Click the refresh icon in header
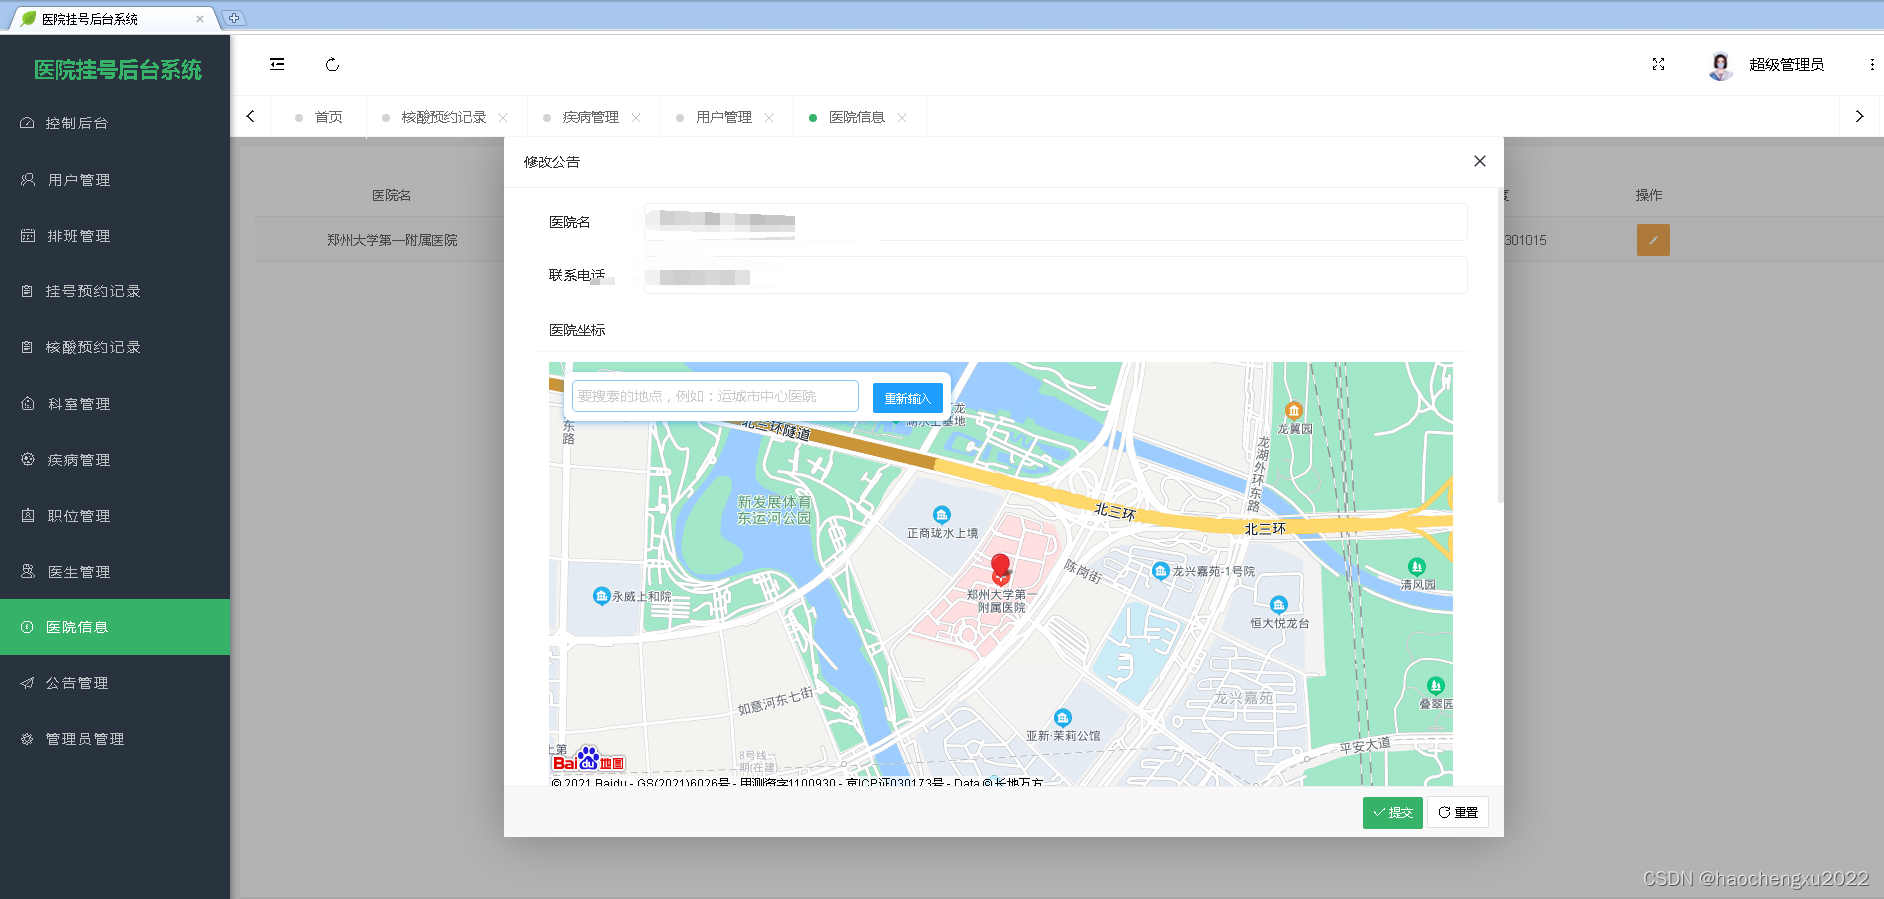This screenshot has height=899, width=1884. pyautogui.click(x=332, y=64)
